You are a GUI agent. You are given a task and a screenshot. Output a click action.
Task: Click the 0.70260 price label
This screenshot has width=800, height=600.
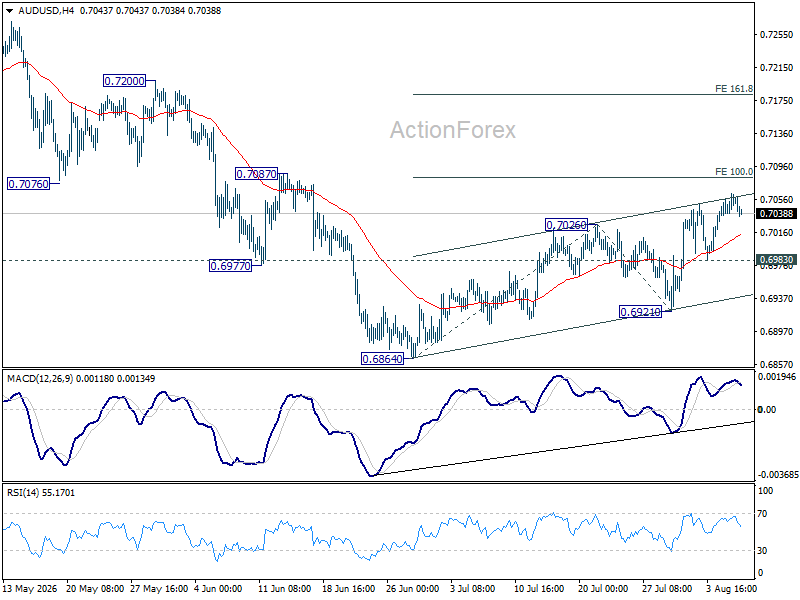(566, 224)
